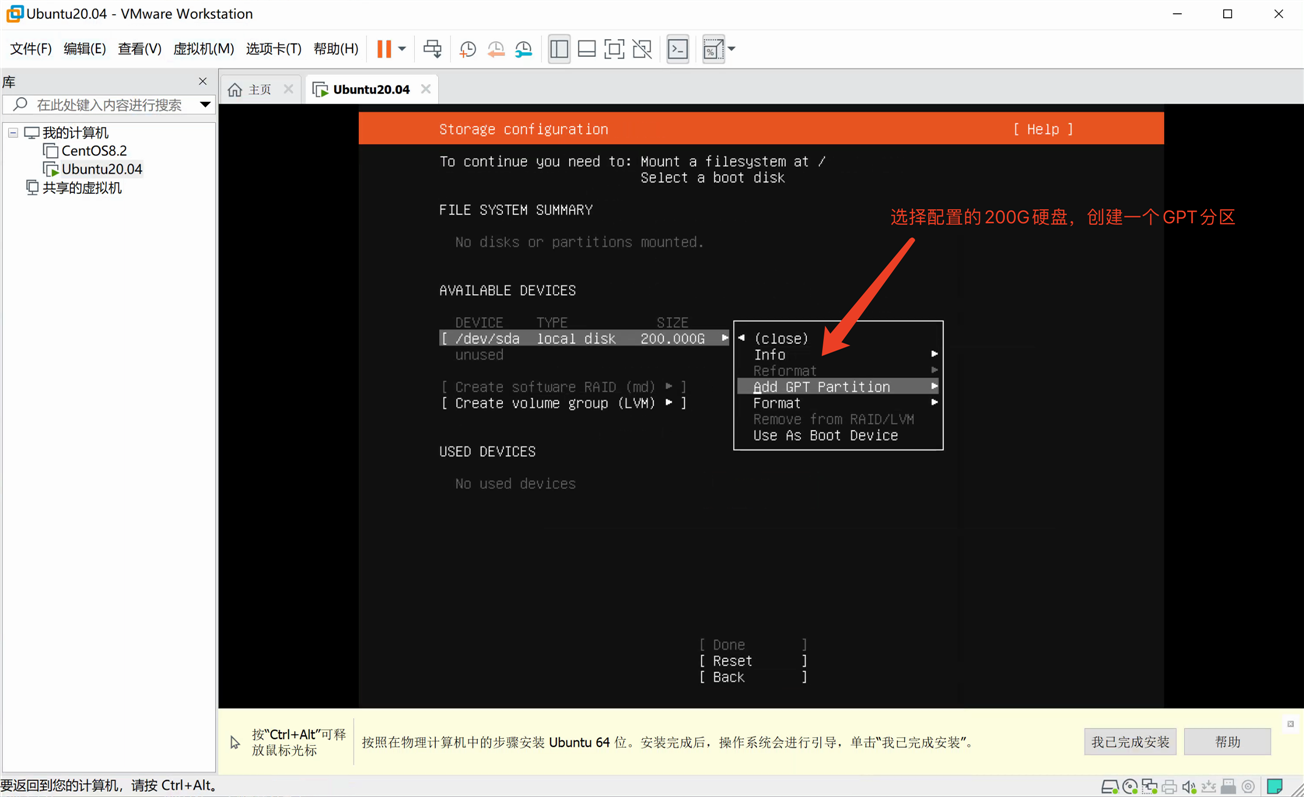Image resolution: width=1304 pixels, height=797 pixels.
Task: Click Create software RAID (md)
Action: point(564,387)
